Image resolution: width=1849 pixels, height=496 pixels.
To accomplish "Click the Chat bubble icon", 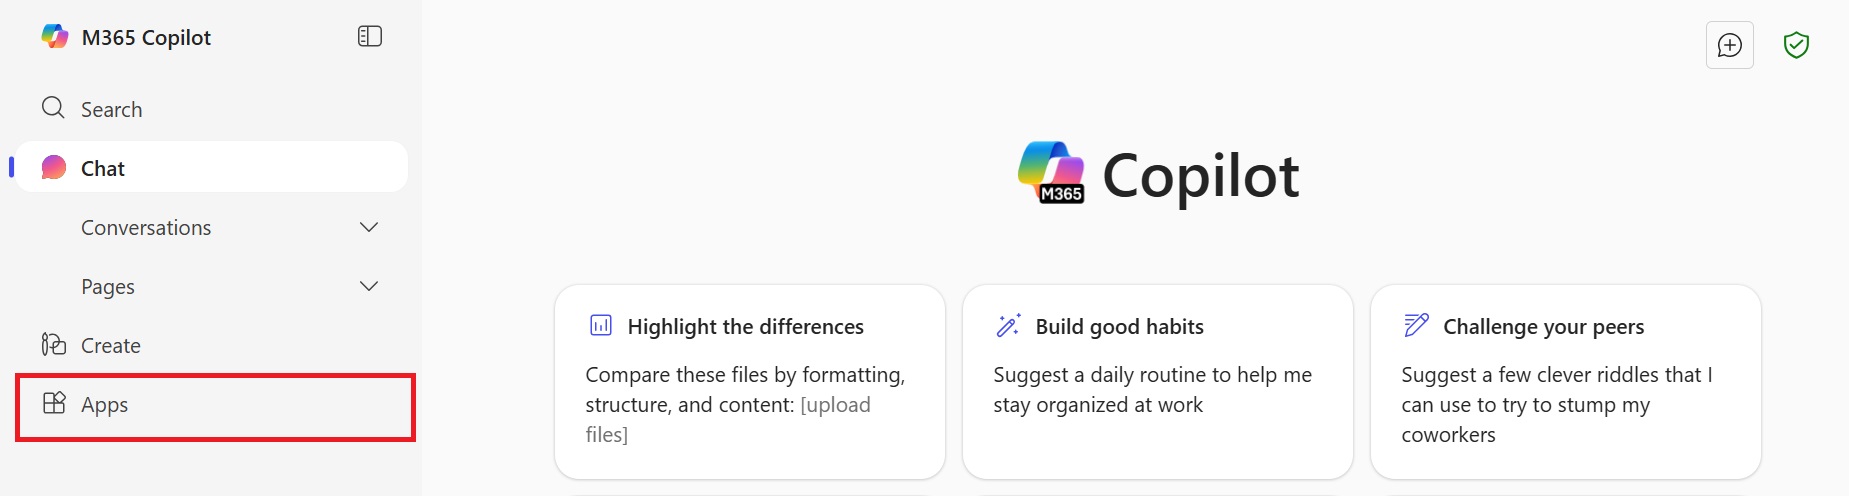I will [54, 168].
